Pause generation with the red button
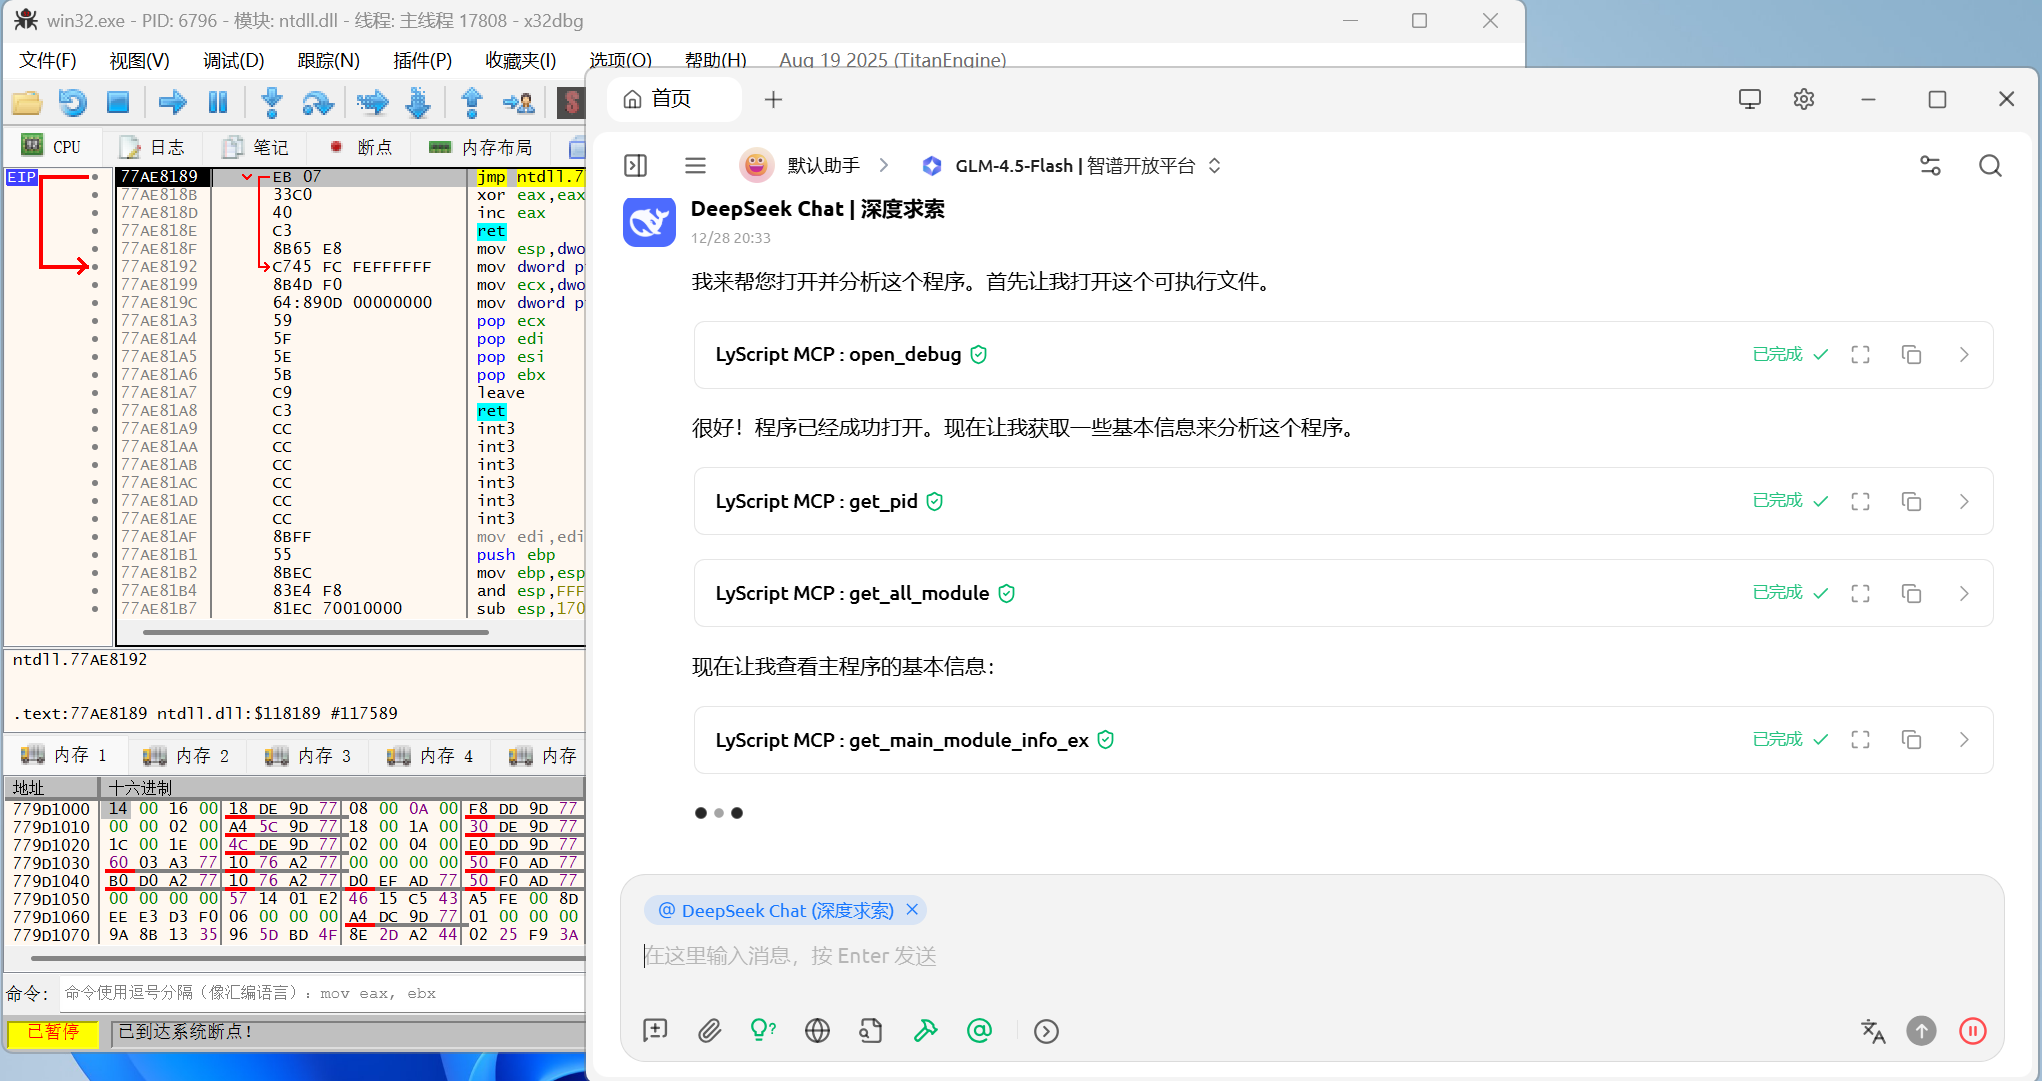 click(1972, 1031)
